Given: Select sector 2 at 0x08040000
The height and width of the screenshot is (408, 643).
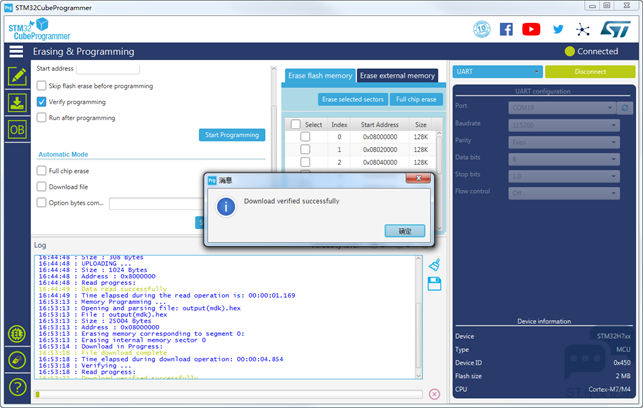Looking at the screenshot, I should tap(305, 162).
